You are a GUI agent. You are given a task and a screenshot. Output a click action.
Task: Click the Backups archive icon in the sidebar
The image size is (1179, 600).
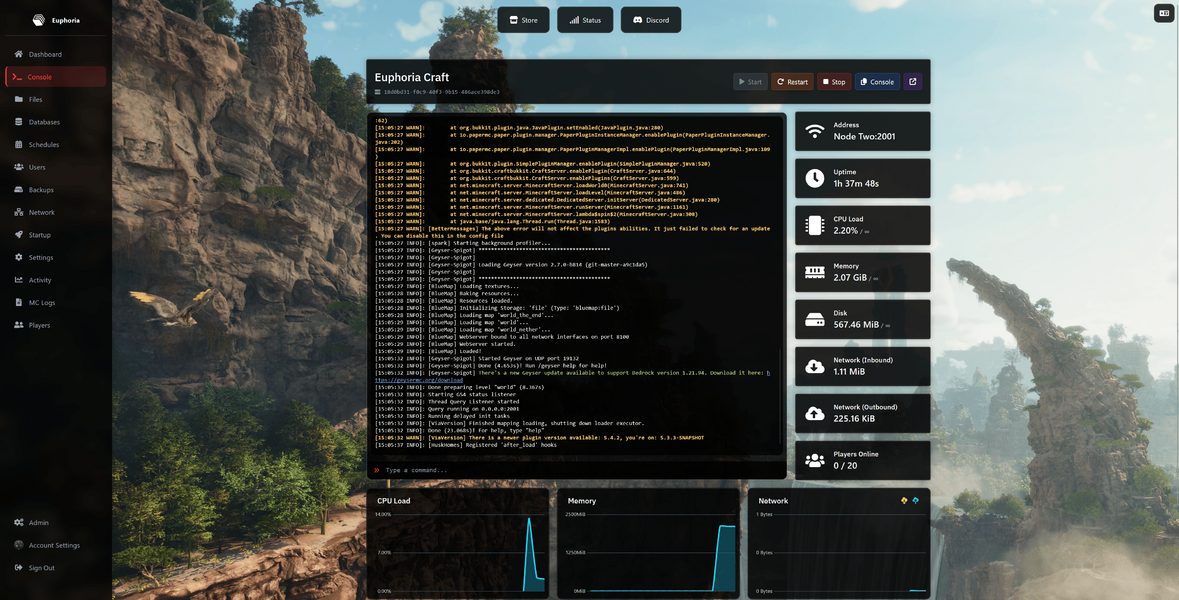[19, 189]
